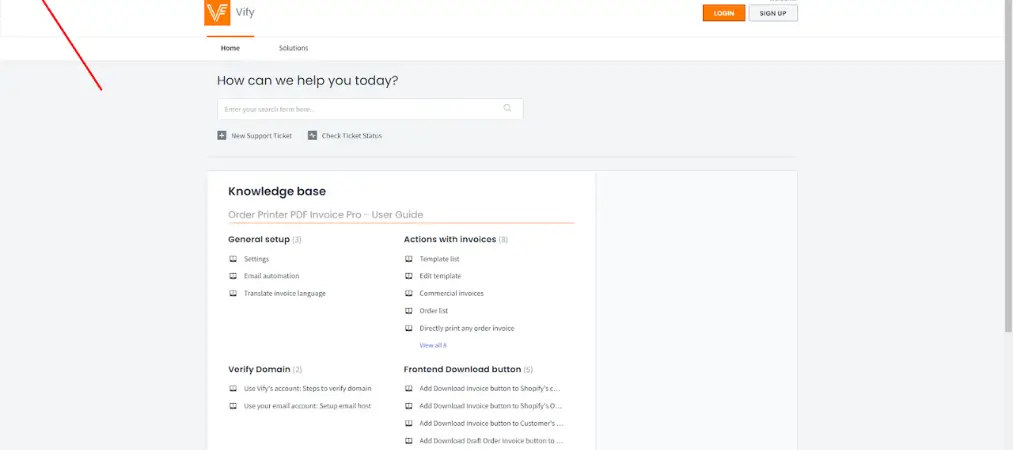Open Use Vify's account: Steps to verify domain
The width and height of the screenshot is (1013, 450).
(308, 389)
